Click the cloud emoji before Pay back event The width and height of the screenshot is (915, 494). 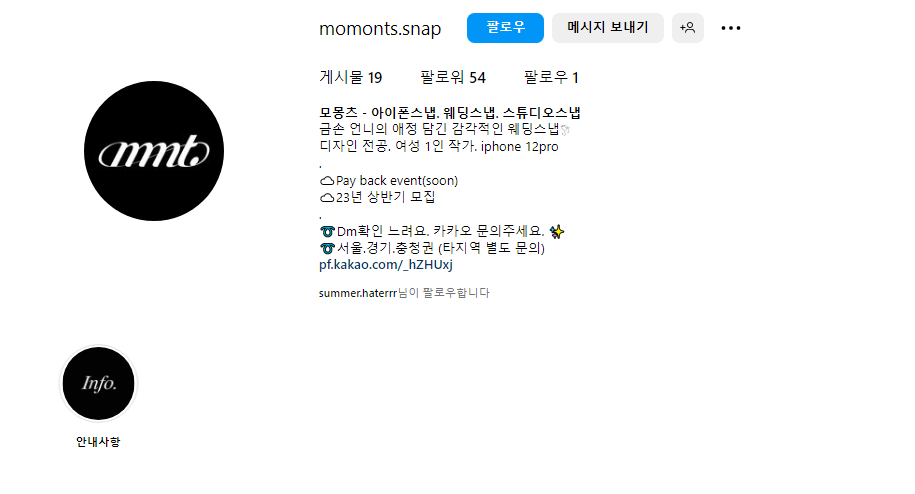tap(327, 181)
